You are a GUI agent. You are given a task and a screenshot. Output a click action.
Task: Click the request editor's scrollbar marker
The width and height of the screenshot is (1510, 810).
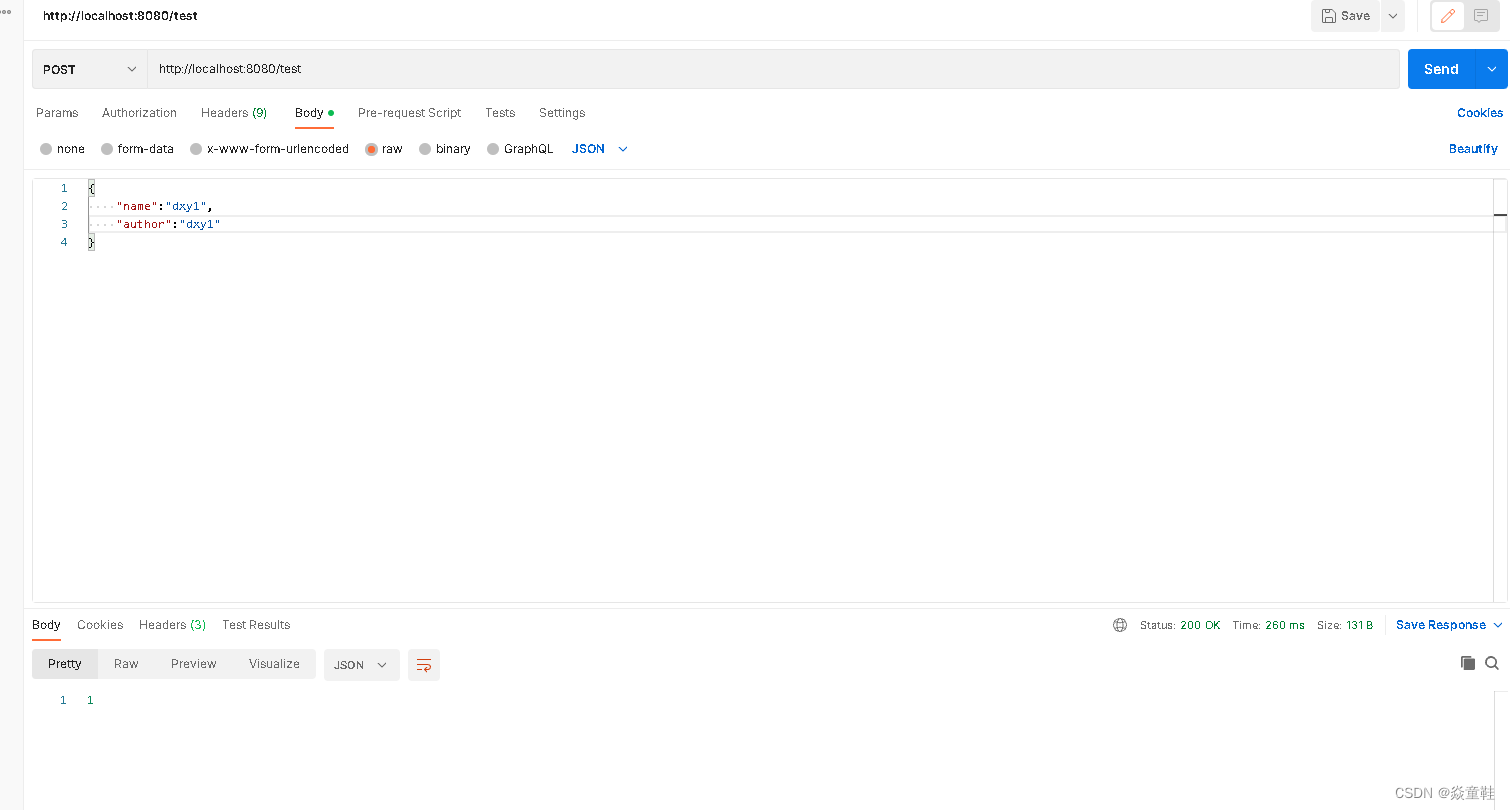click(x=1500, y=214)
